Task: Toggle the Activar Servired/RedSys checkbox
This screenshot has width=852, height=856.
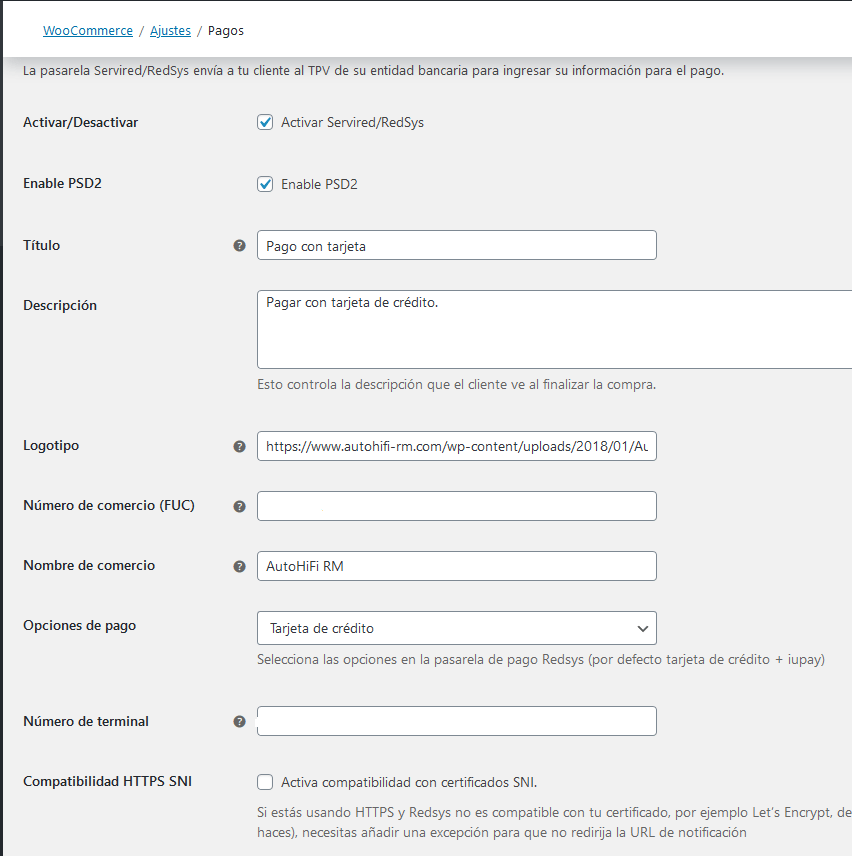Action: click(265, 122)
